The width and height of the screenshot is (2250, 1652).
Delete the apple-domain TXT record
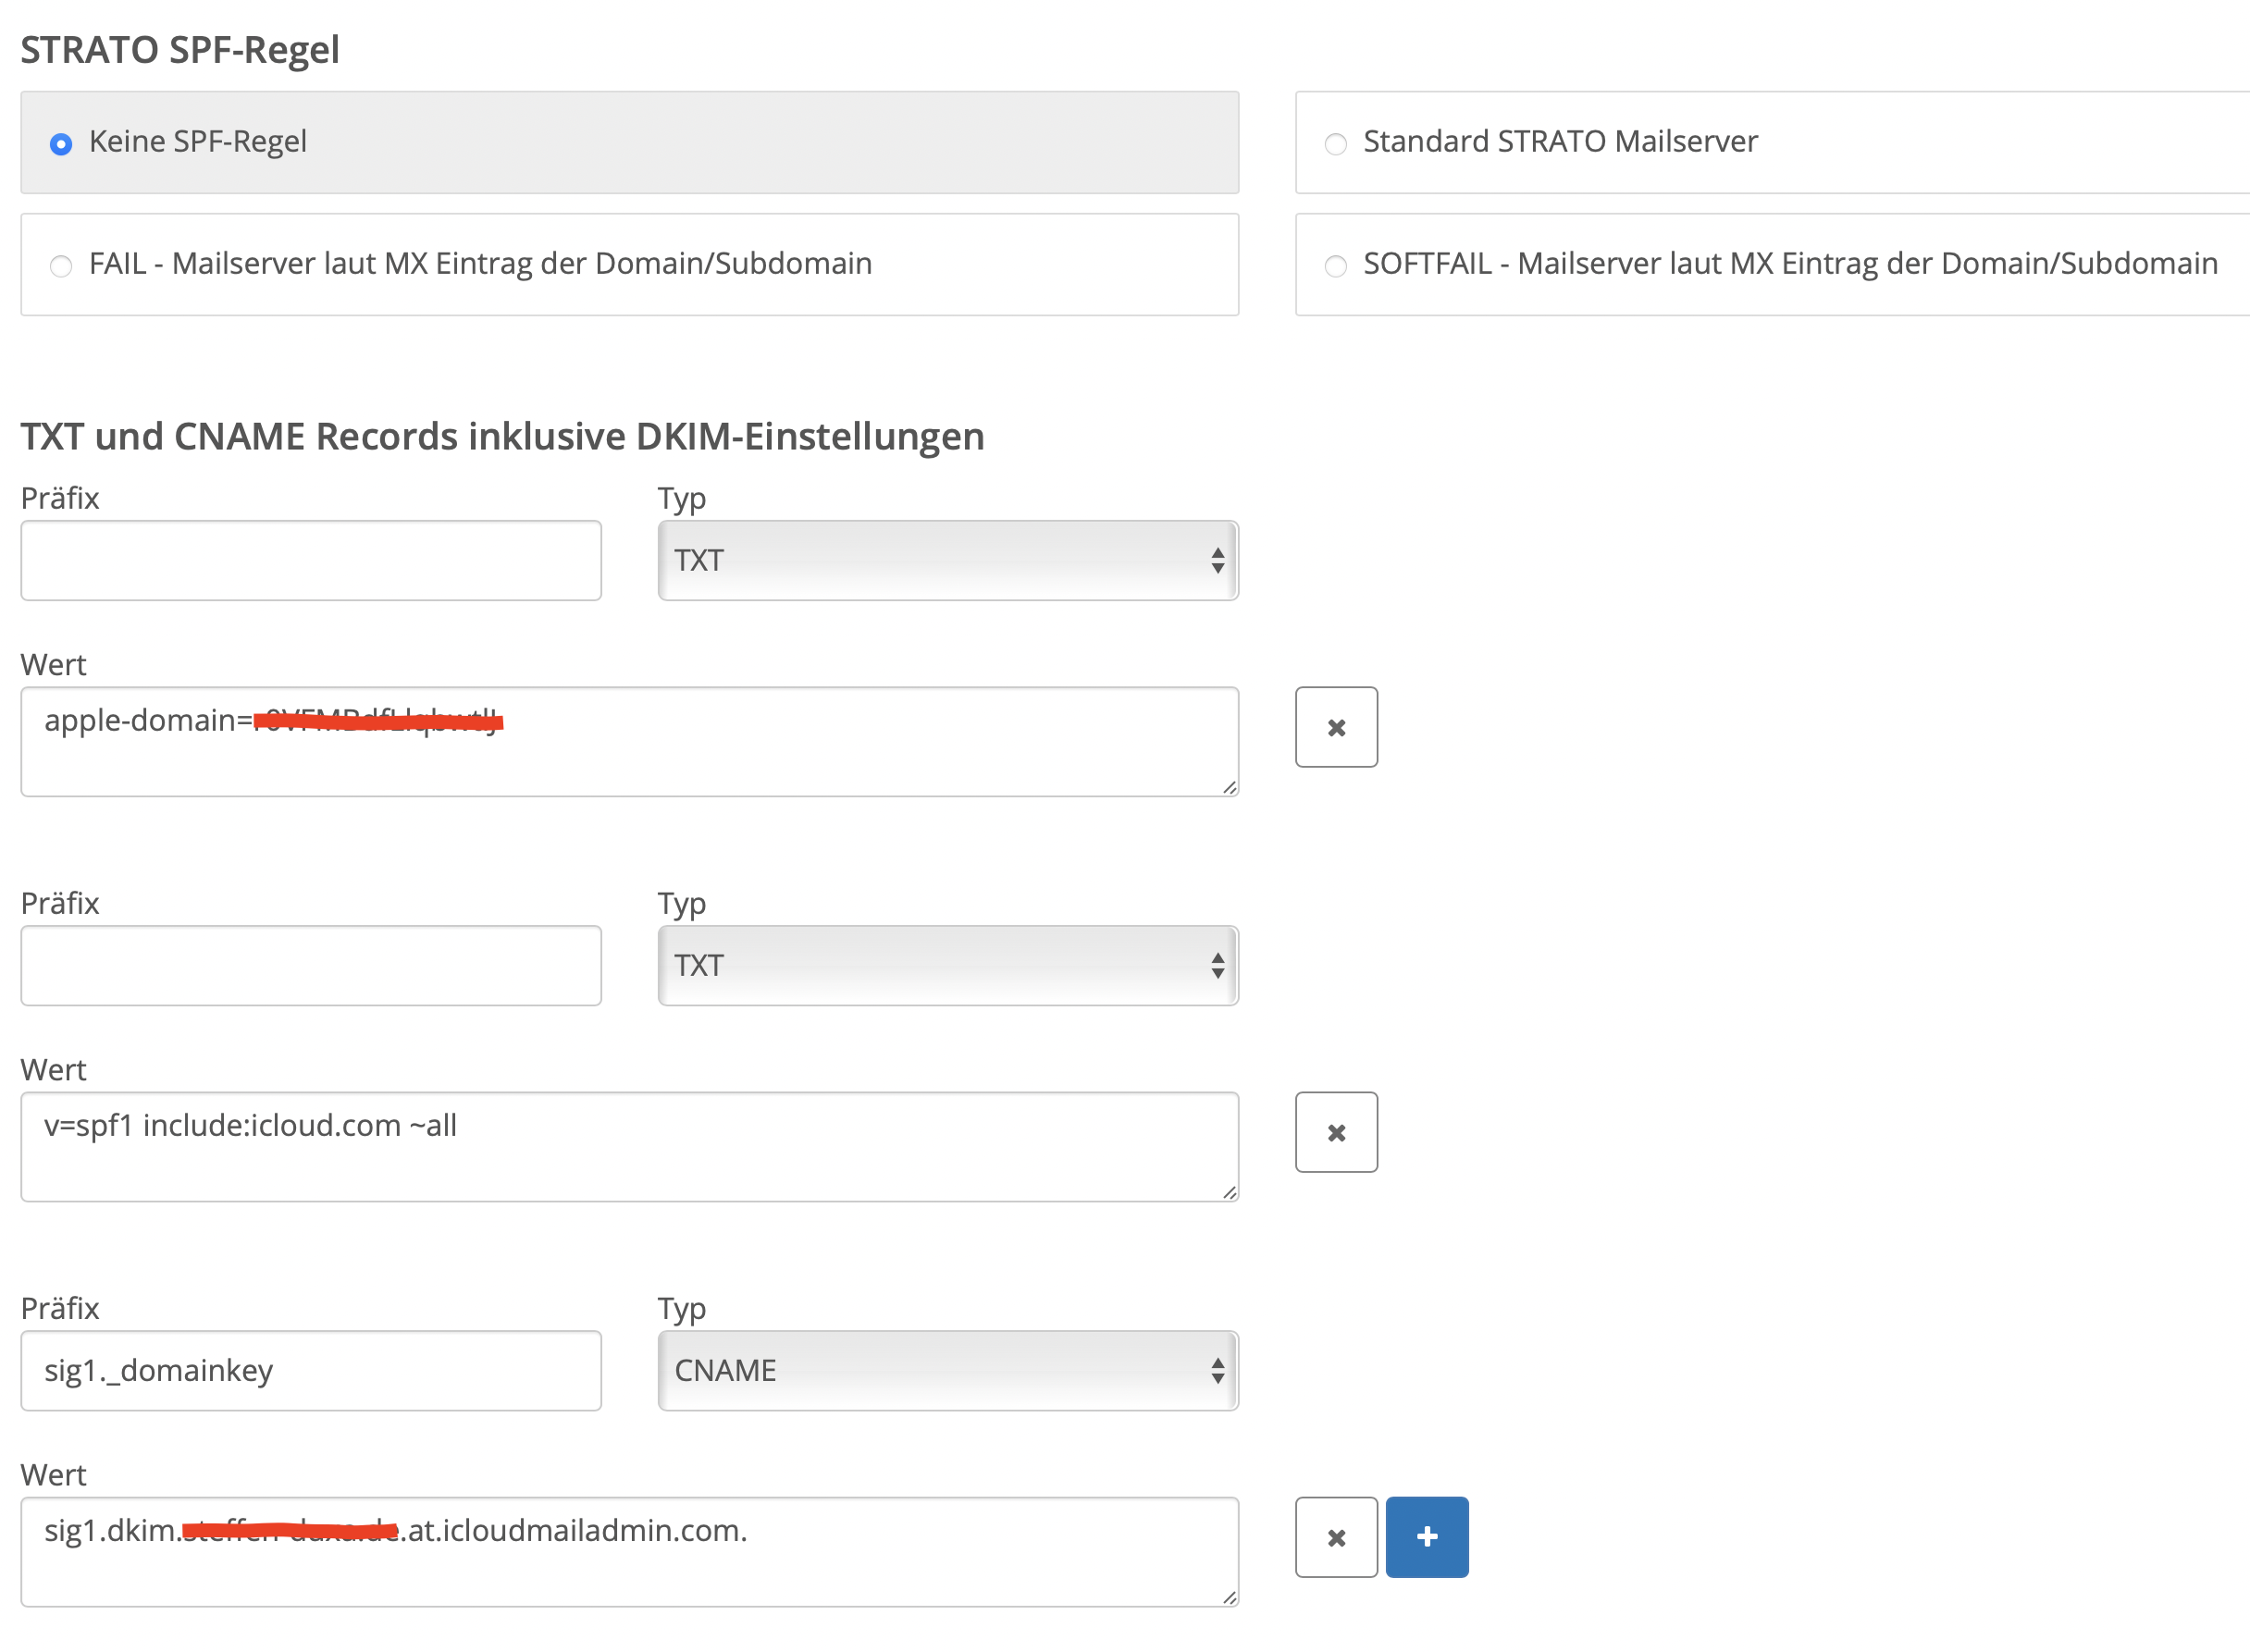coord(1336,727)
